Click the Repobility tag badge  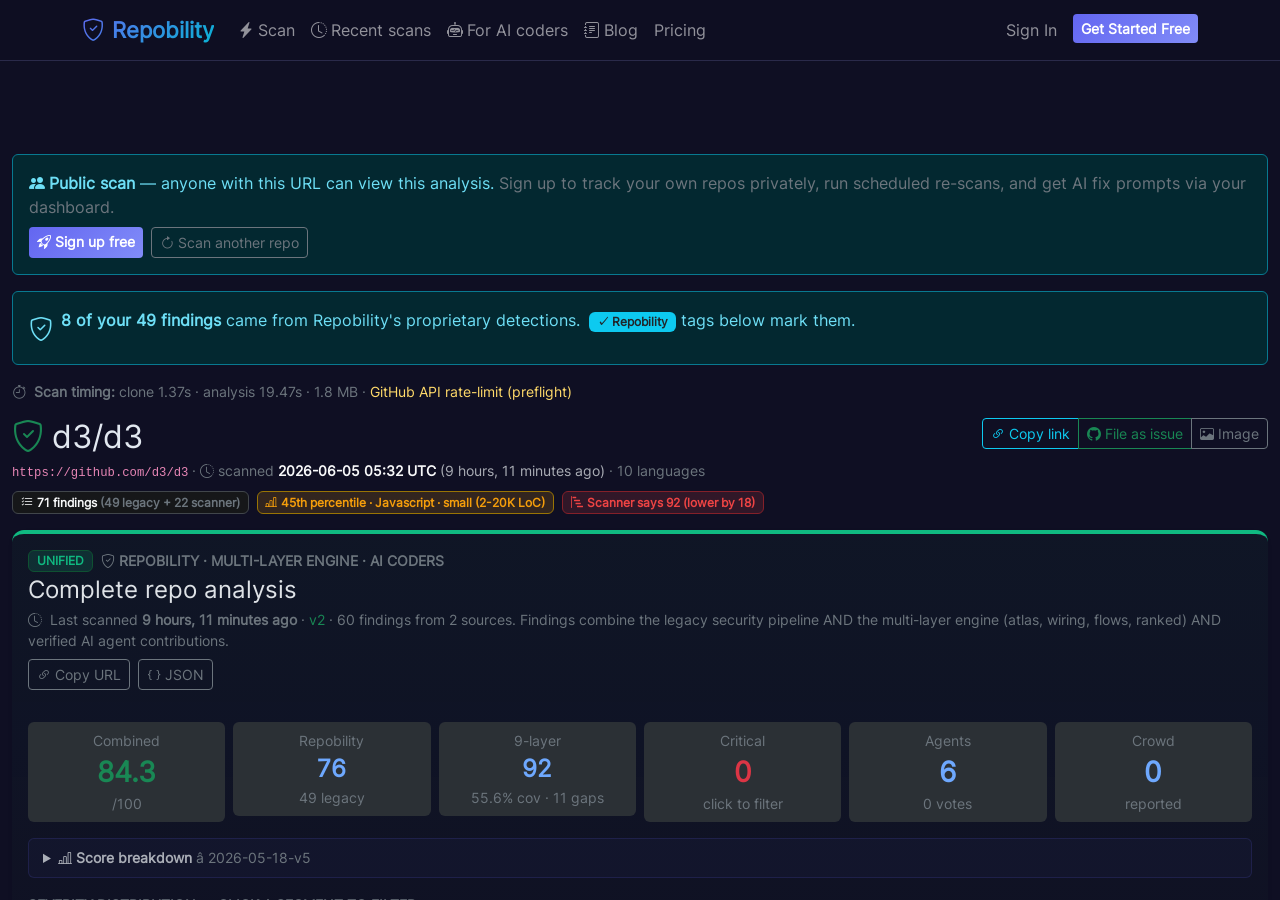[632, 321]
